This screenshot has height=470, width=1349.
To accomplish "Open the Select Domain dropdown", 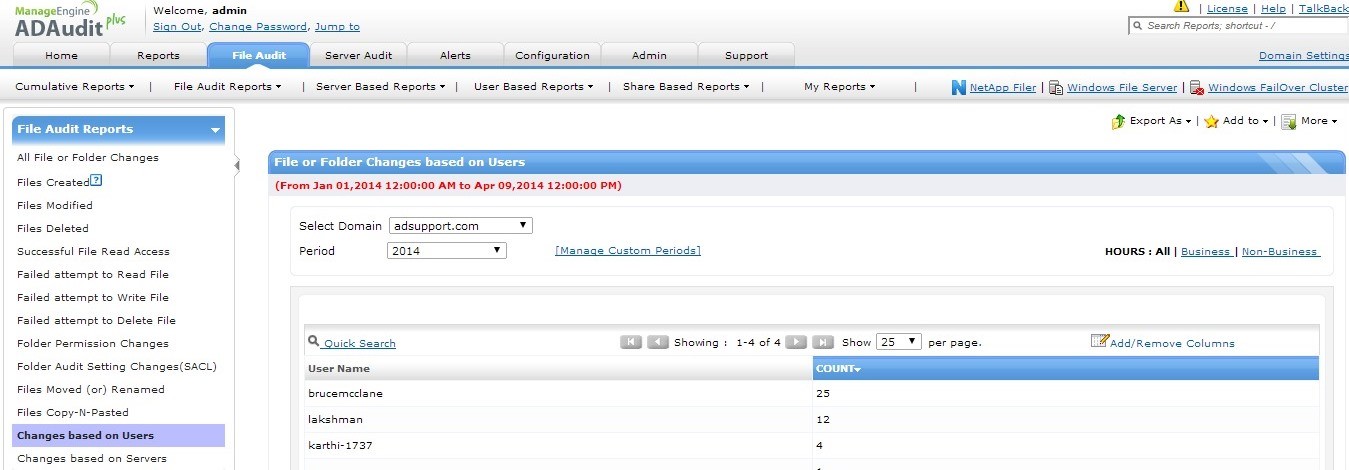I will [461, 226].
